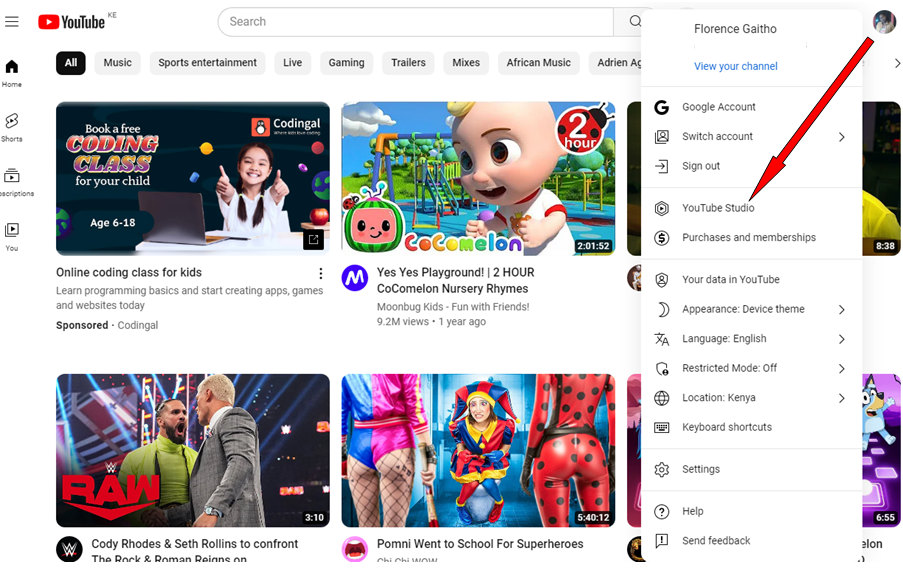The height and width of the screenshot is (571, 903).
Task: Open Moonbug Kids channel avatar
Action: tap(355, 278)
